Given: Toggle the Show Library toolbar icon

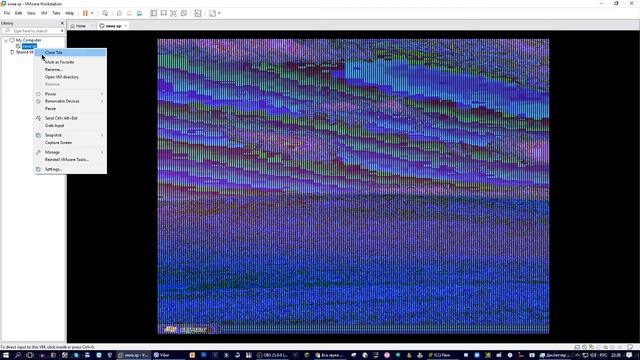Looking at the screenshot, I should [153, 13].
